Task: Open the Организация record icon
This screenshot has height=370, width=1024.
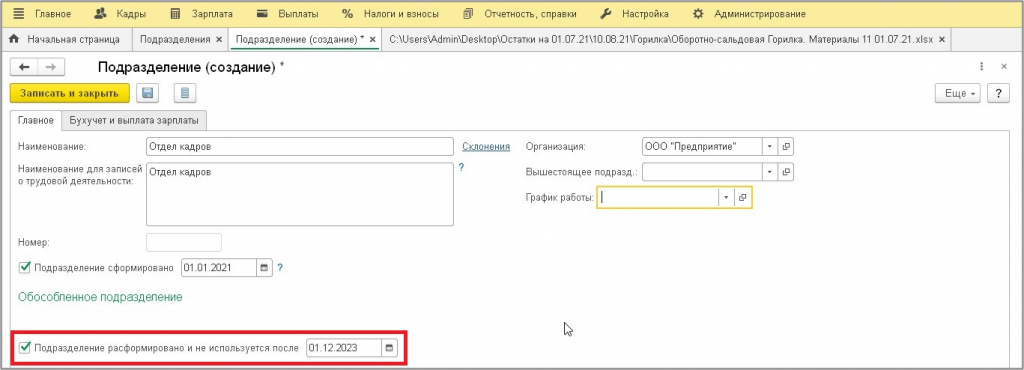Action: pos(786,147)
